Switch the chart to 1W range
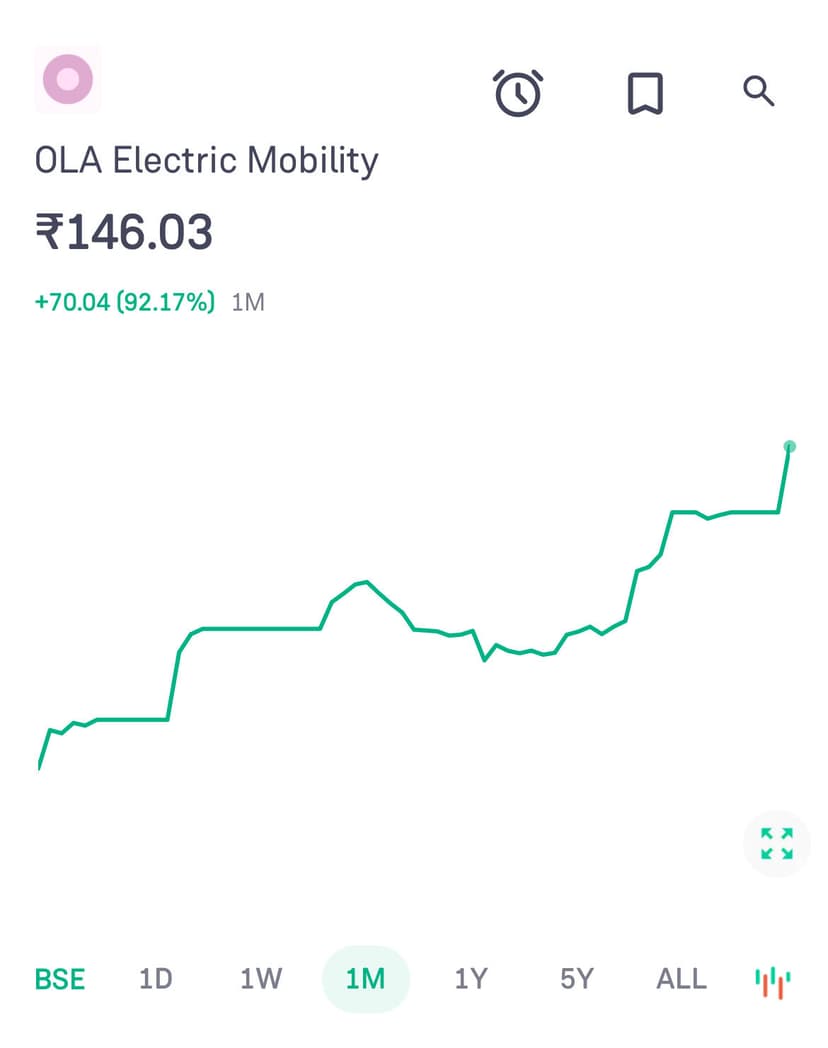 click(x=261, y=979)
